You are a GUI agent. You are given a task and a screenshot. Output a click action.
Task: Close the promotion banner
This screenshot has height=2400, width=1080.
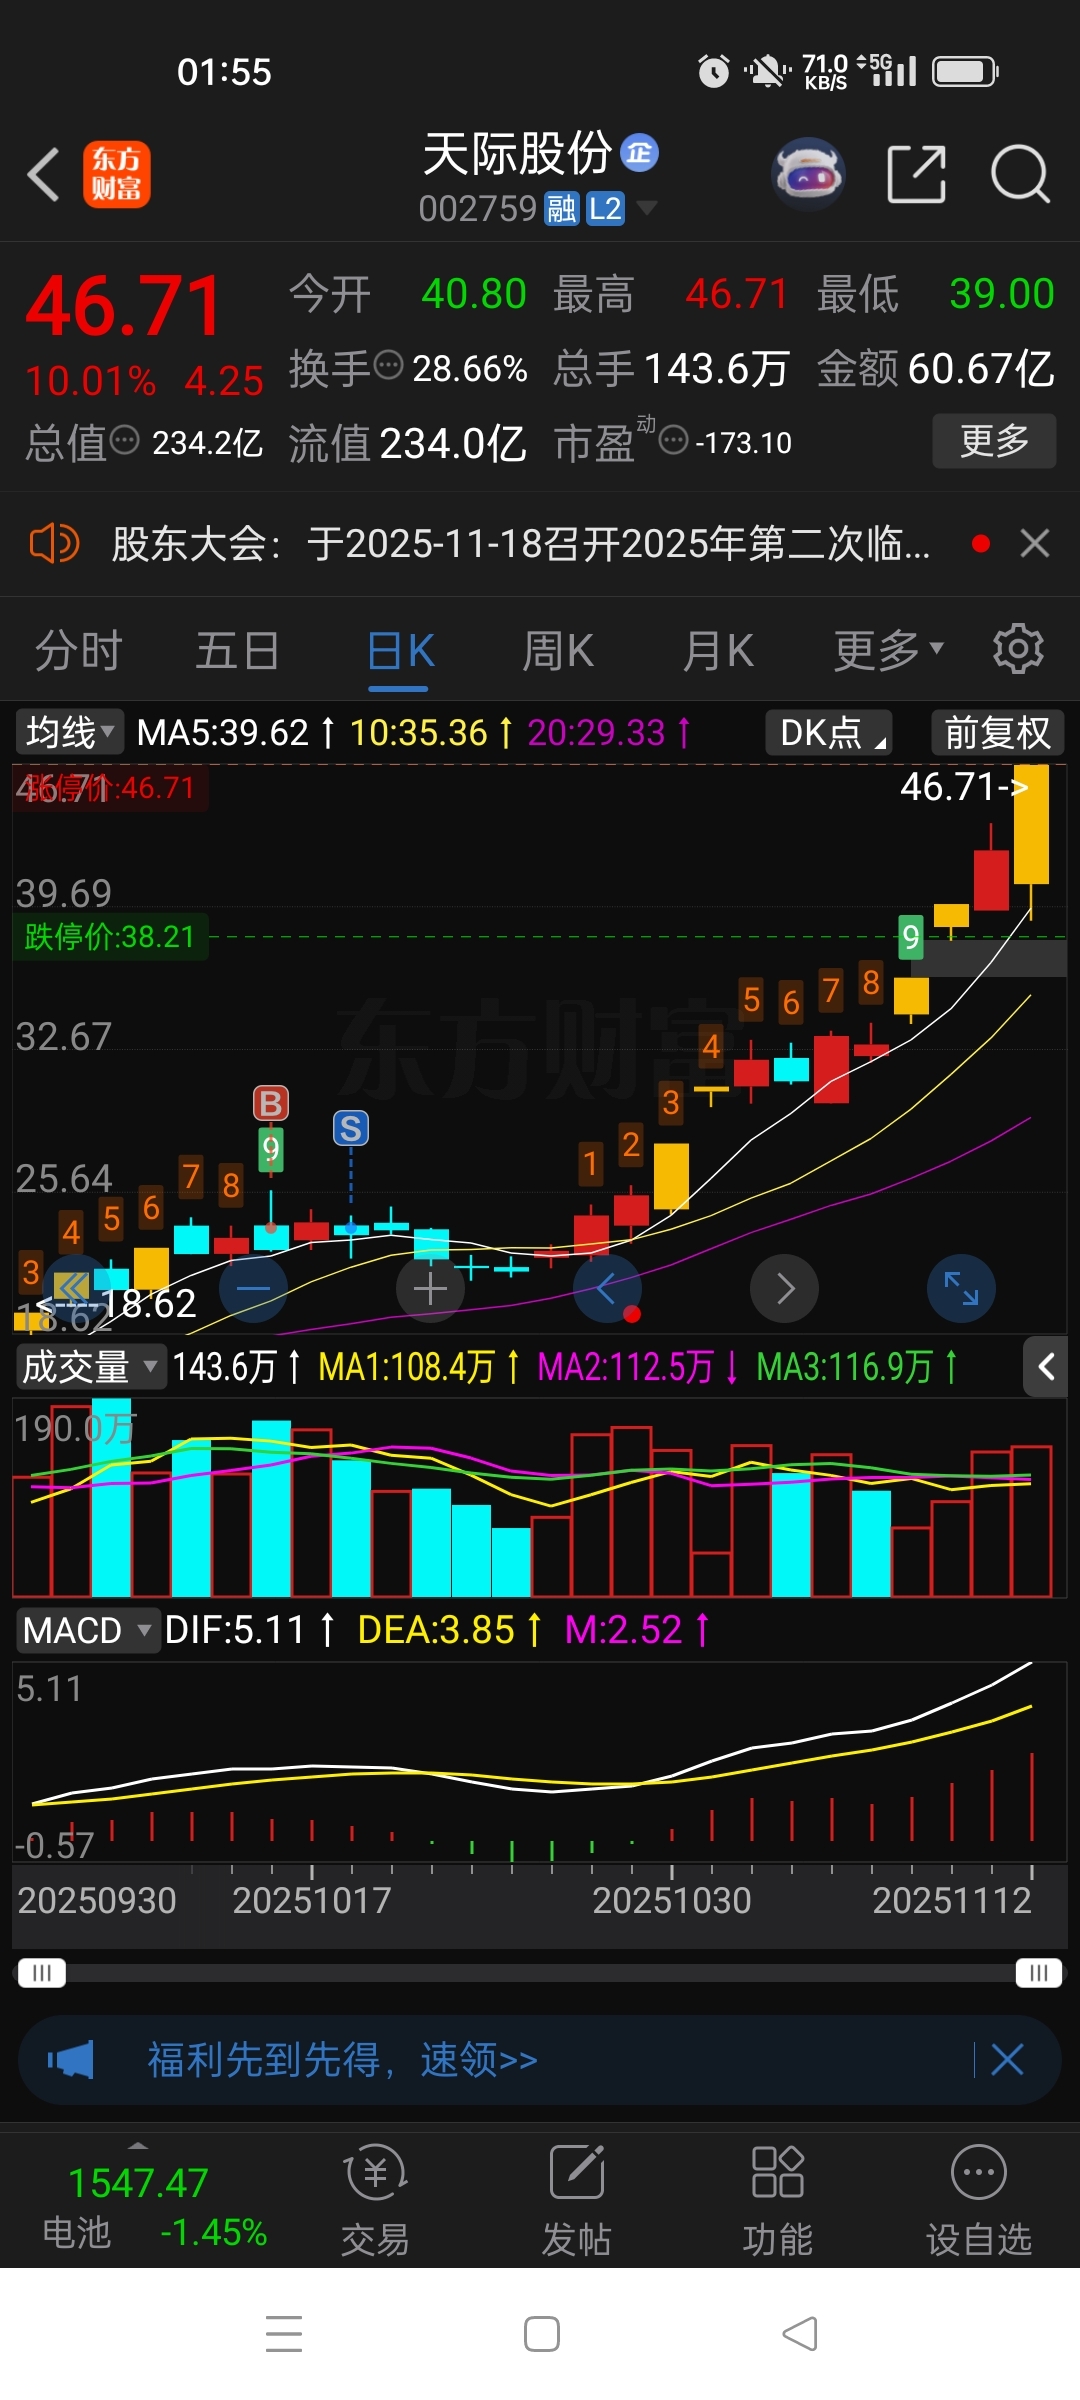pyautogui.click(x=1007, y=2060)
